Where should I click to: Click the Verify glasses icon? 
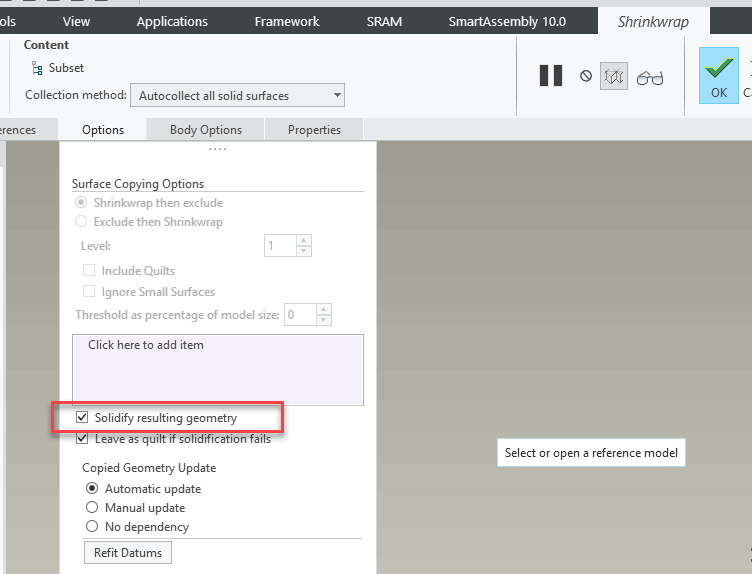650,78
